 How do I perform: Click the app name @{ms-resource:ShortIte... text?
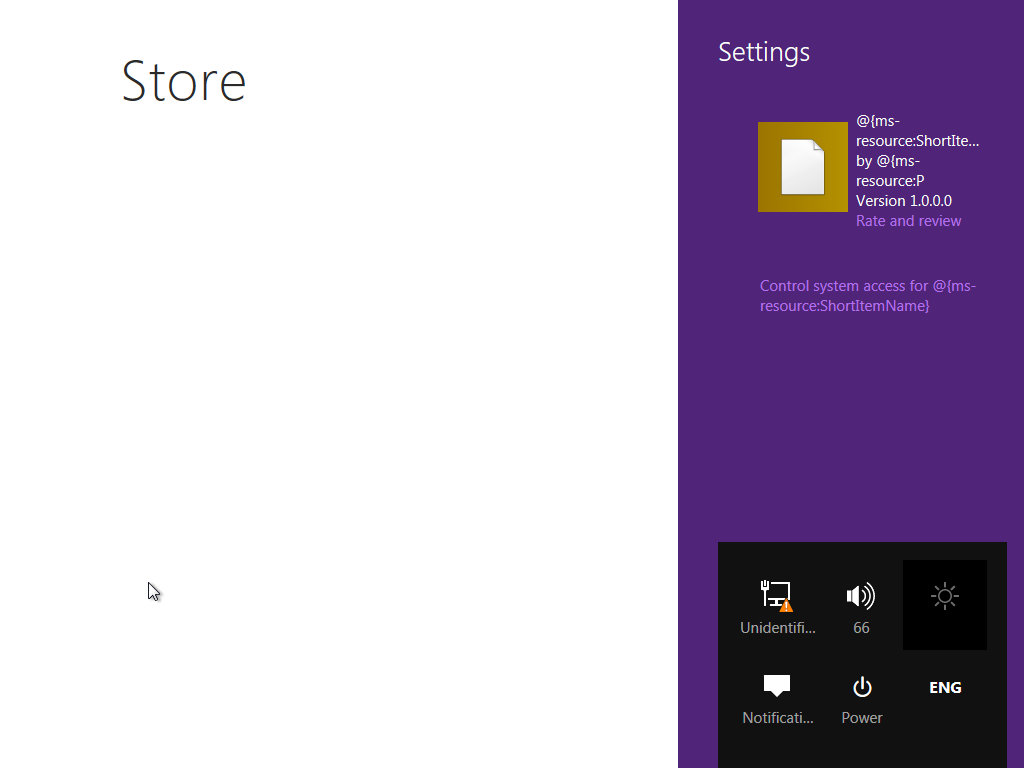coord(918,131)
